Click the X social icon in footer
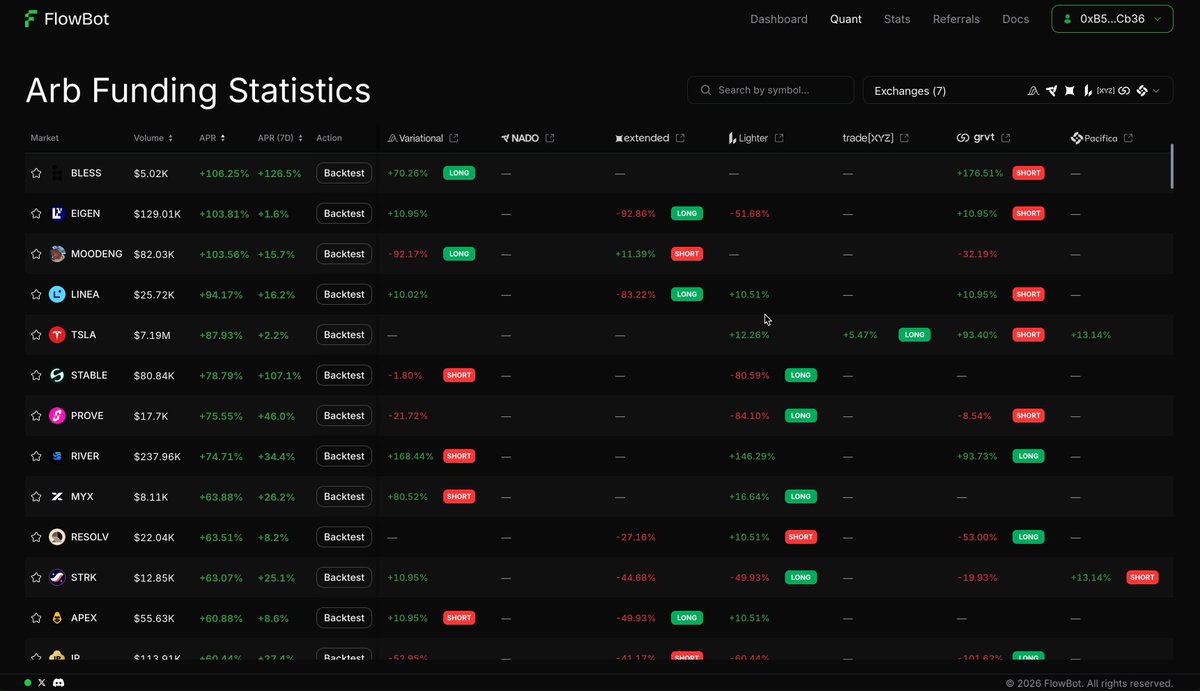This screenshot has width=1200, height=691. 41,683
